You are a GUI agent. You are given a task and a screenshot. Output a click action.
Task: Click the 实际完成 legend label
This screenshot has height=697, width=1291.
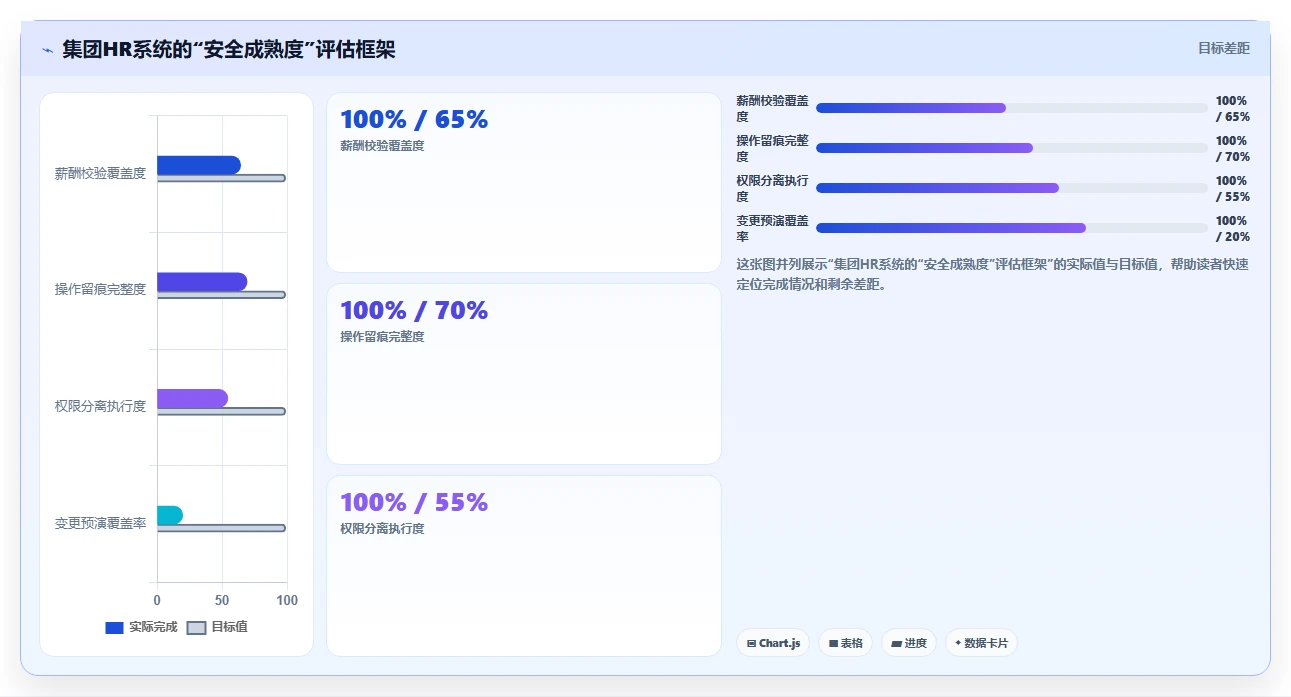tap(153, 628)
